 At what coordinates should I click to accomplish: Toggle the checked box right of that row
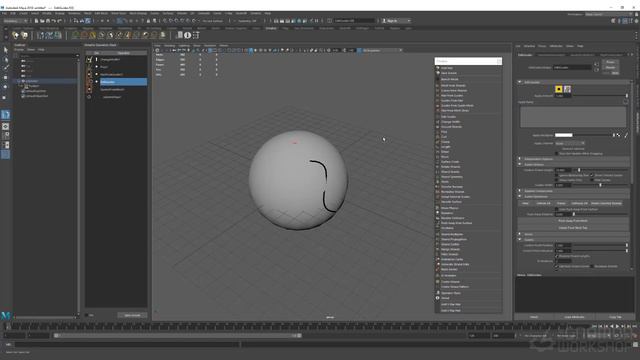point(592,175)
